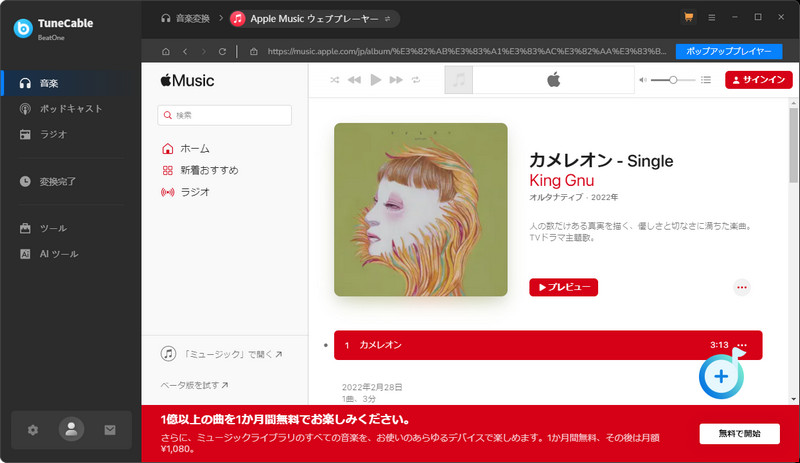Select ポッドキャスト in the sidebar
This screenshot has width=800, height=463.
click(71, 109)
